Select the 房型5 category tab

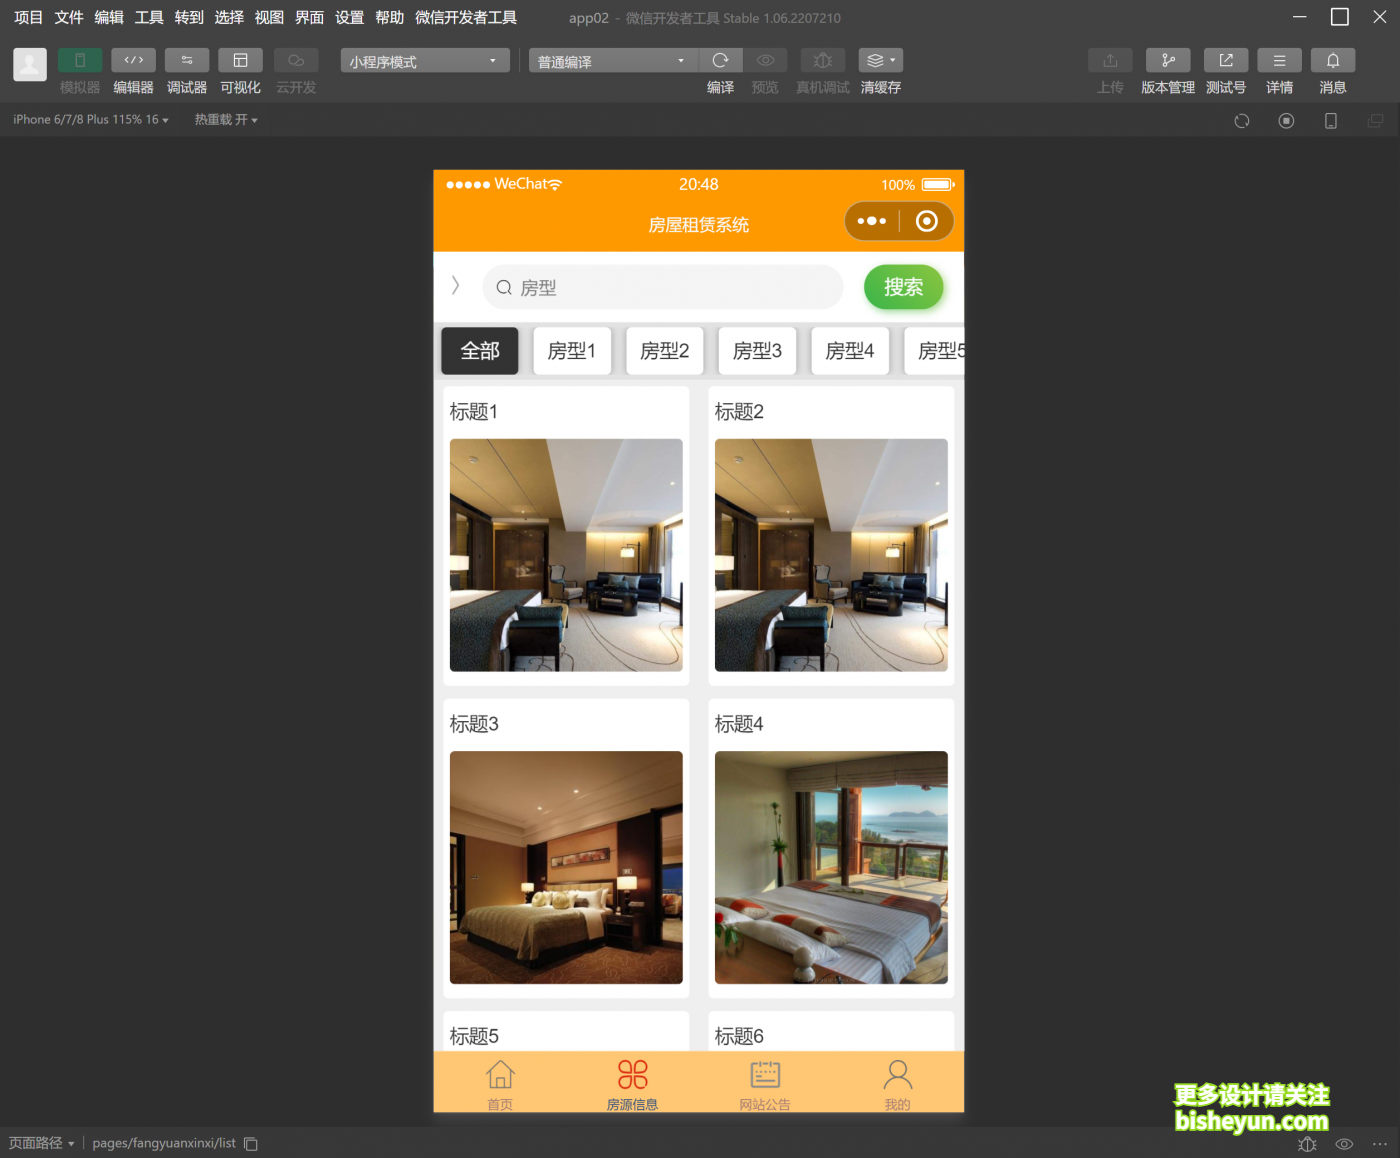pos(935,351)
